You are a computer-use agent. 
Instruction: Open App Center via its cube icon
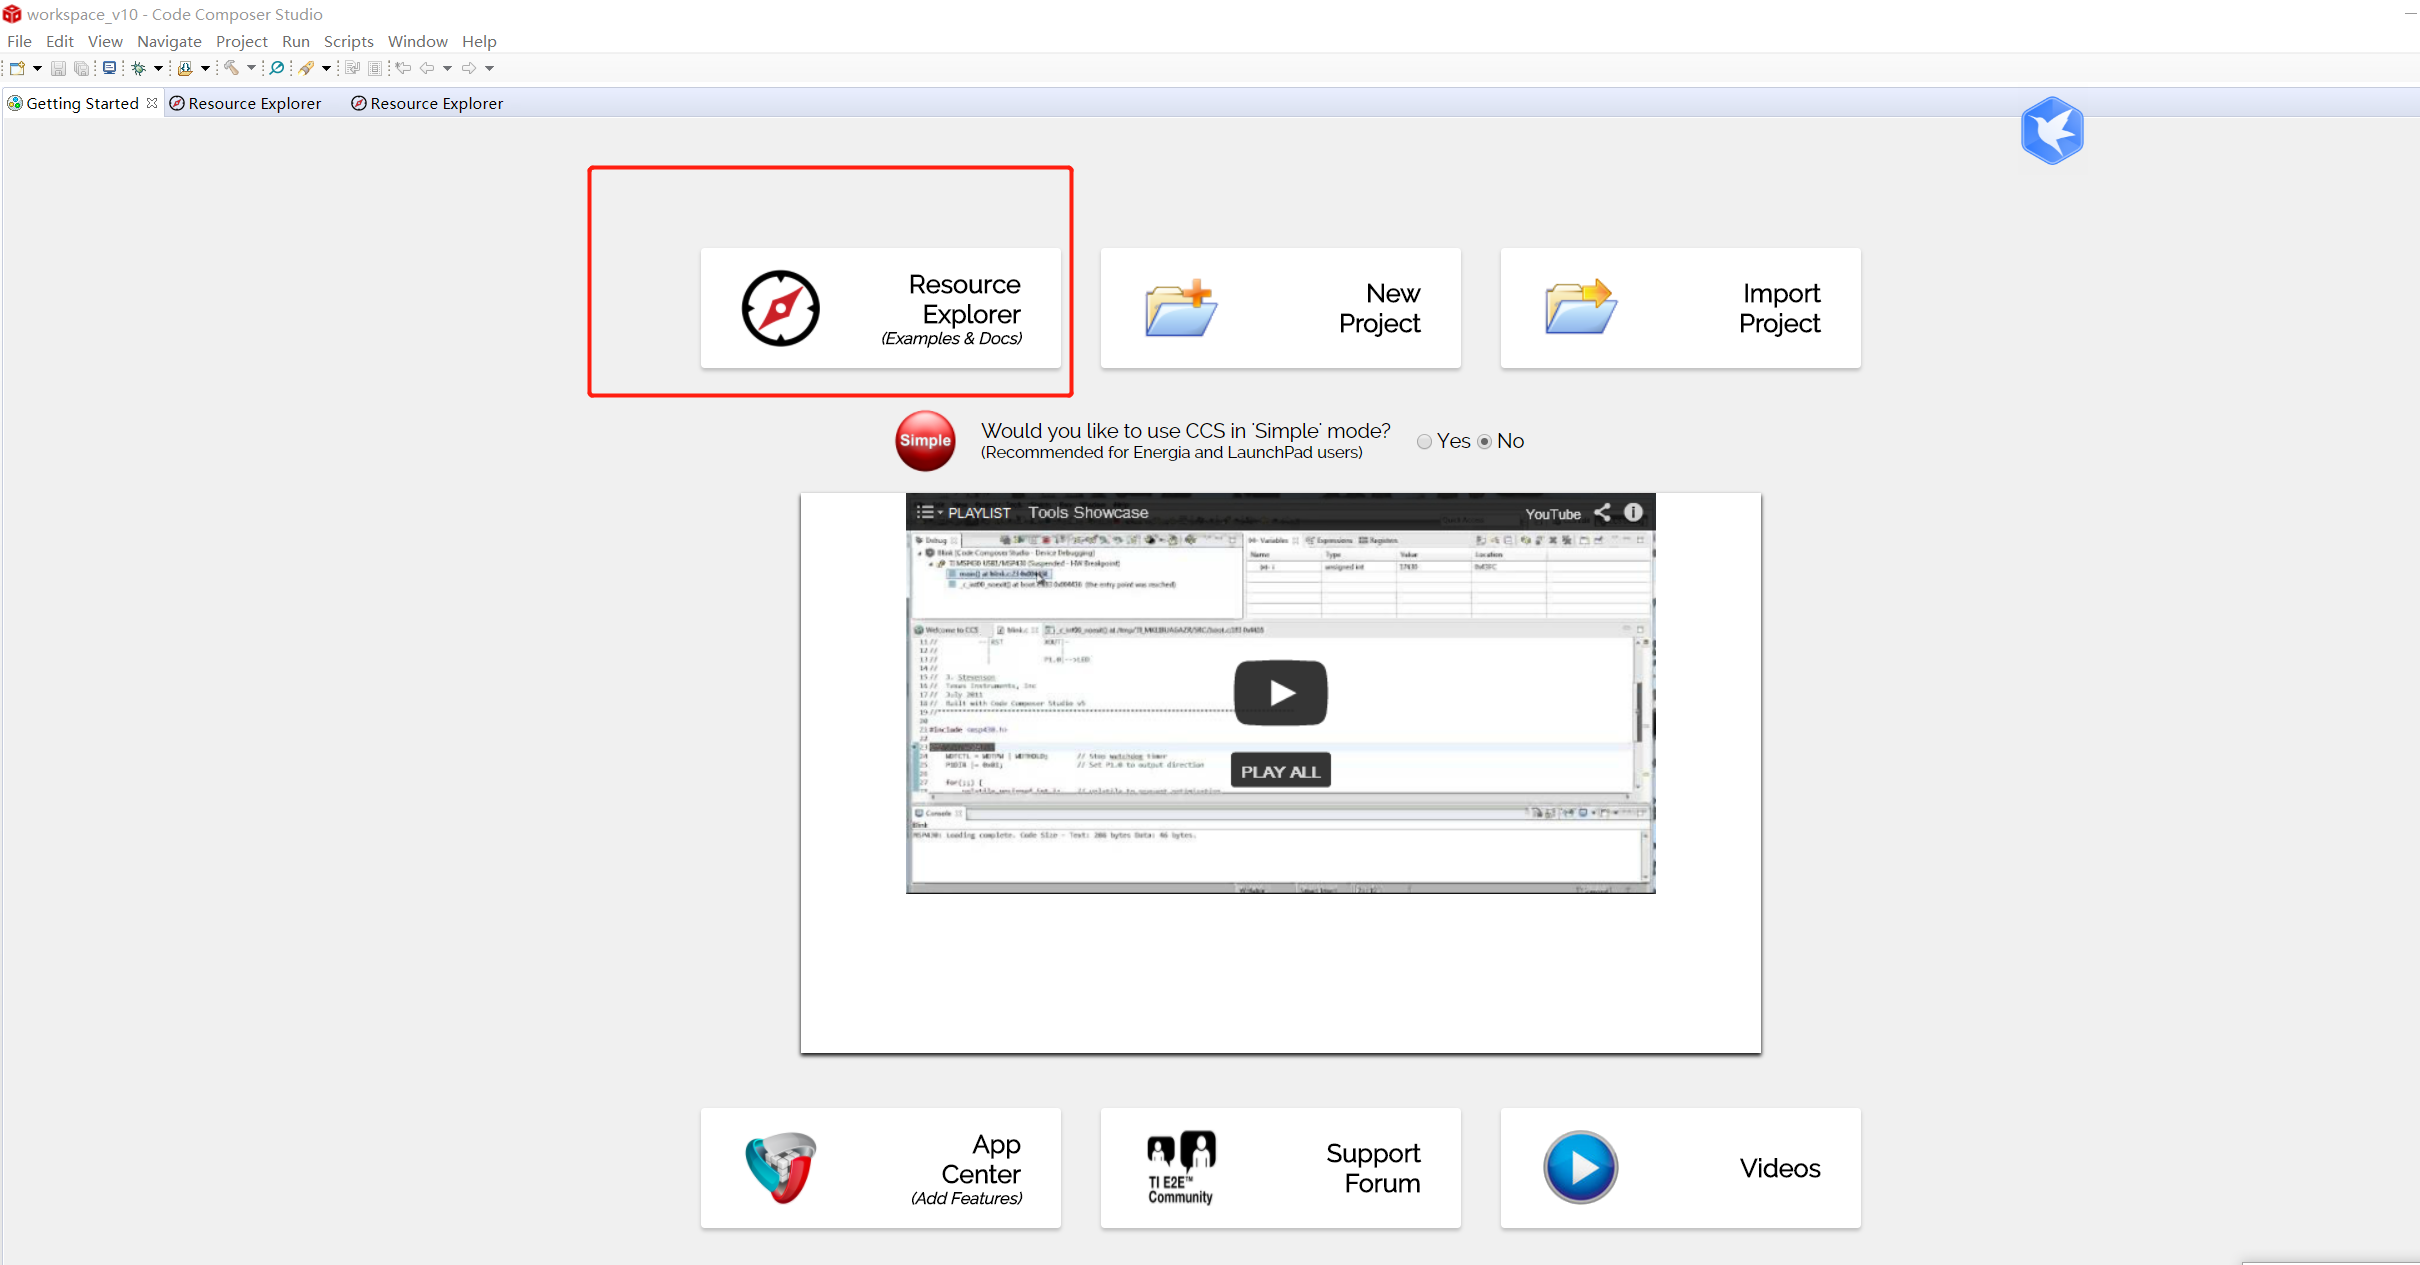point(781,1167)
